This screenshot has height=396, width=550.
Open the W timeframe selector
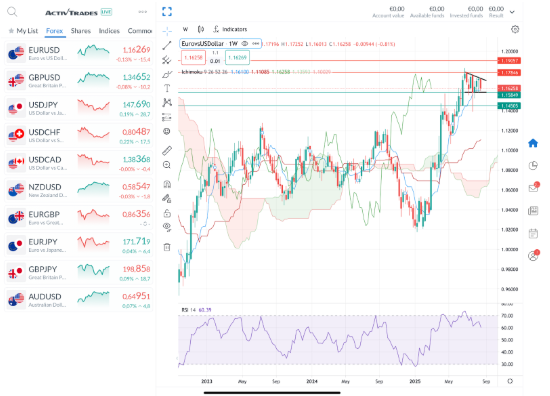(x=186, y=29)
